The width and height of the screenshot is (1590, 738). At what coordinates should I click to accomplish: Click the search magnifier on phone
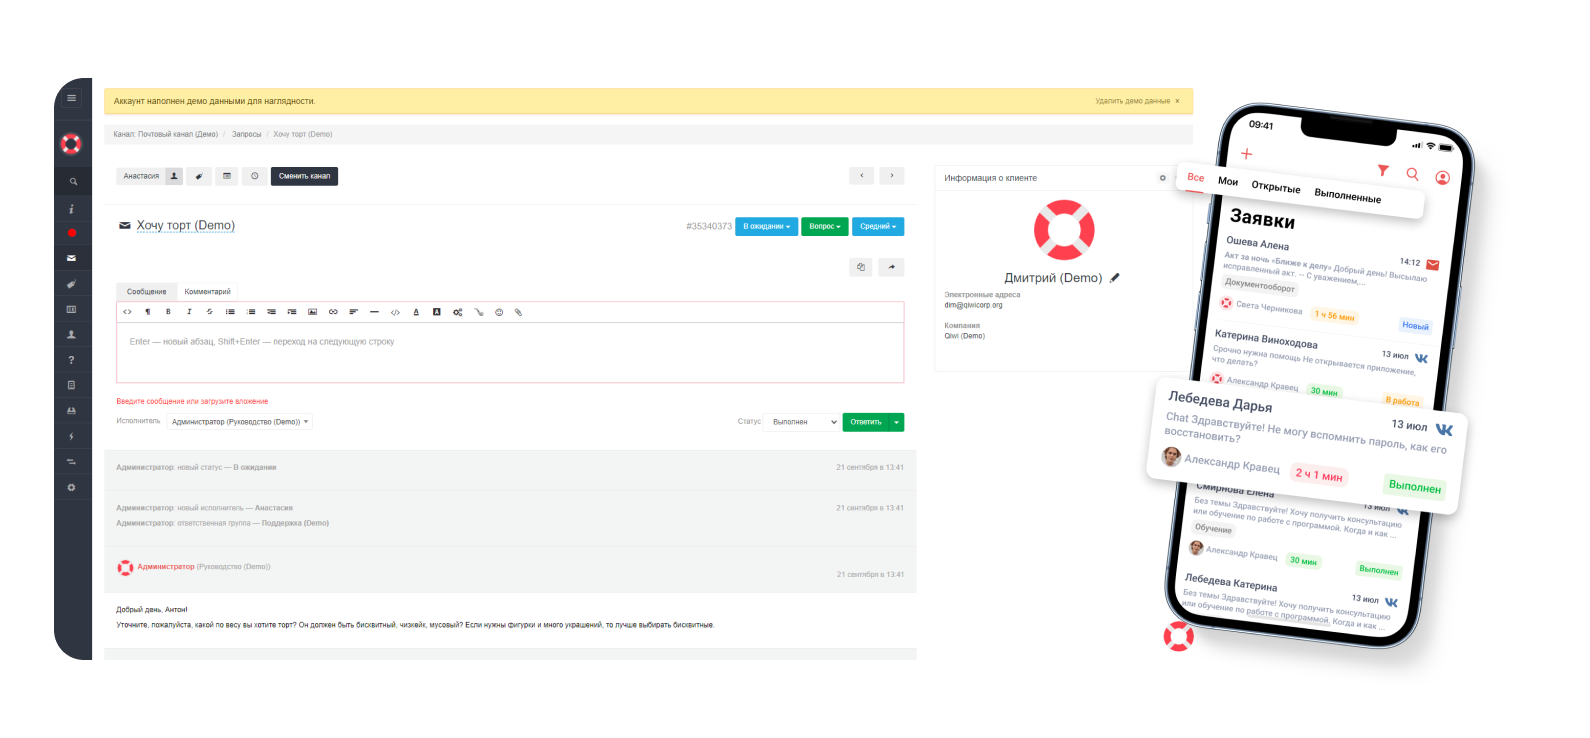click(x=1413, y=174)
